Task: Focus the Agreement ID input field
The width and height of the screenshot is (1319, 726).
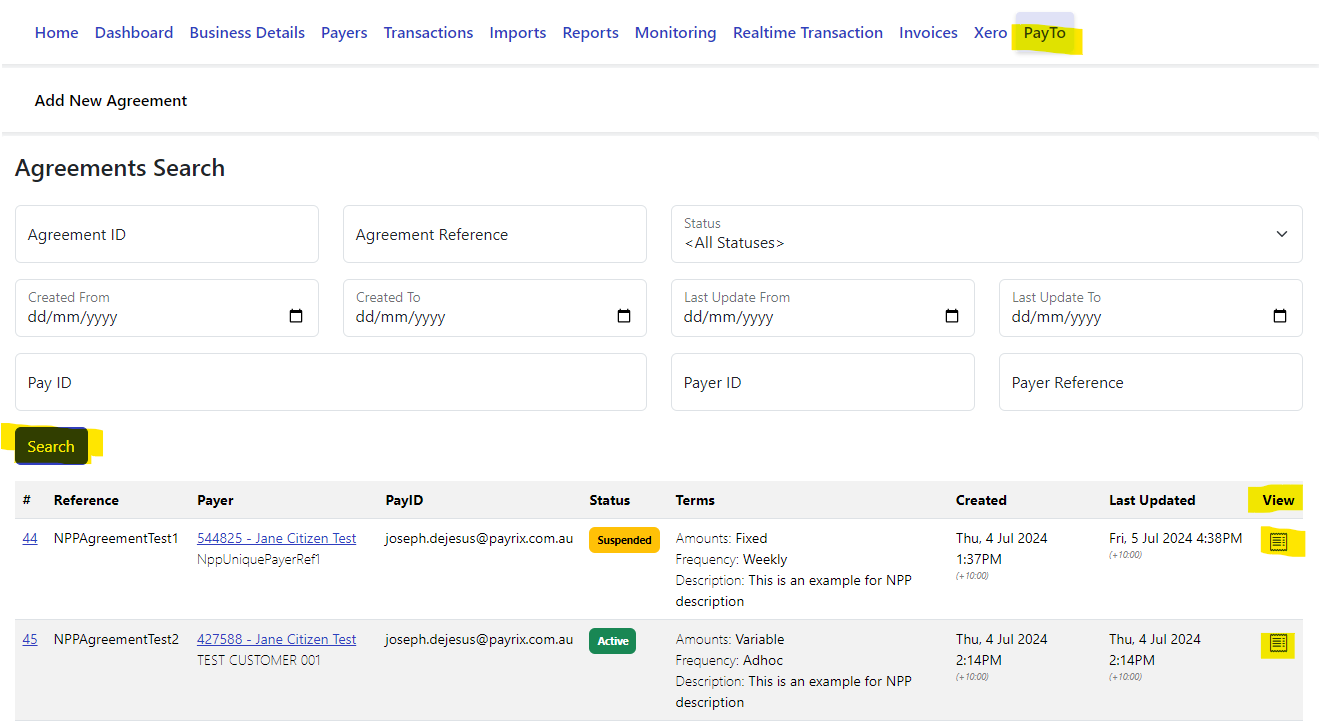Action: (x=167, y=235)
